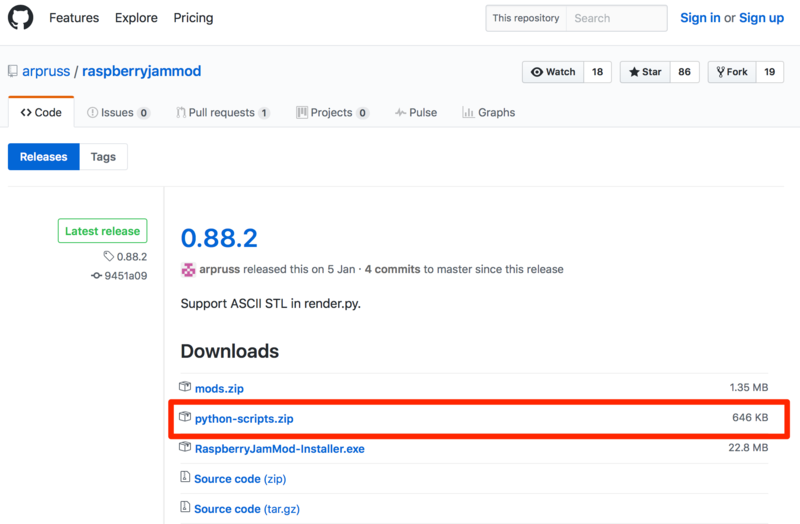
Task: Open the Pulse tab
Action: (x=416, y=112)
